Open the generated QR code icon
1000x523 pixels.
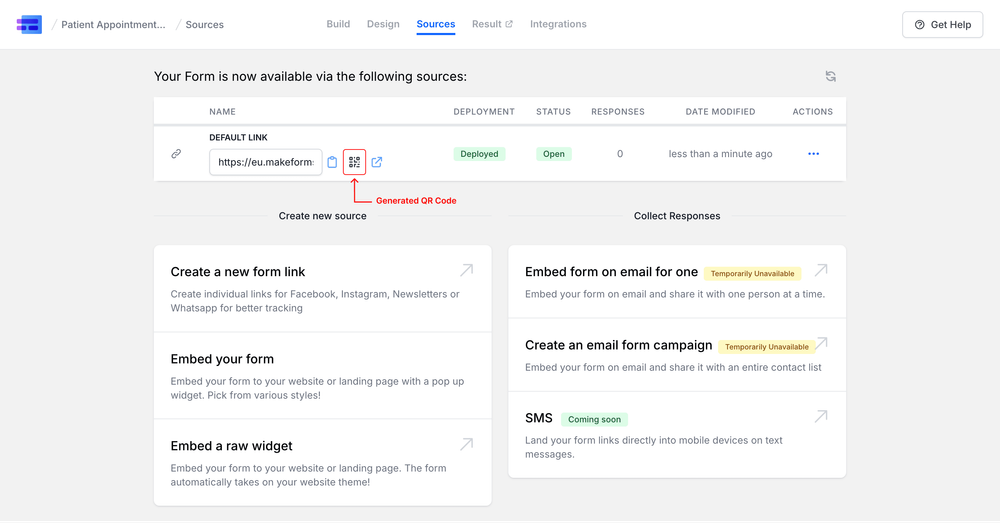[354, 162]
